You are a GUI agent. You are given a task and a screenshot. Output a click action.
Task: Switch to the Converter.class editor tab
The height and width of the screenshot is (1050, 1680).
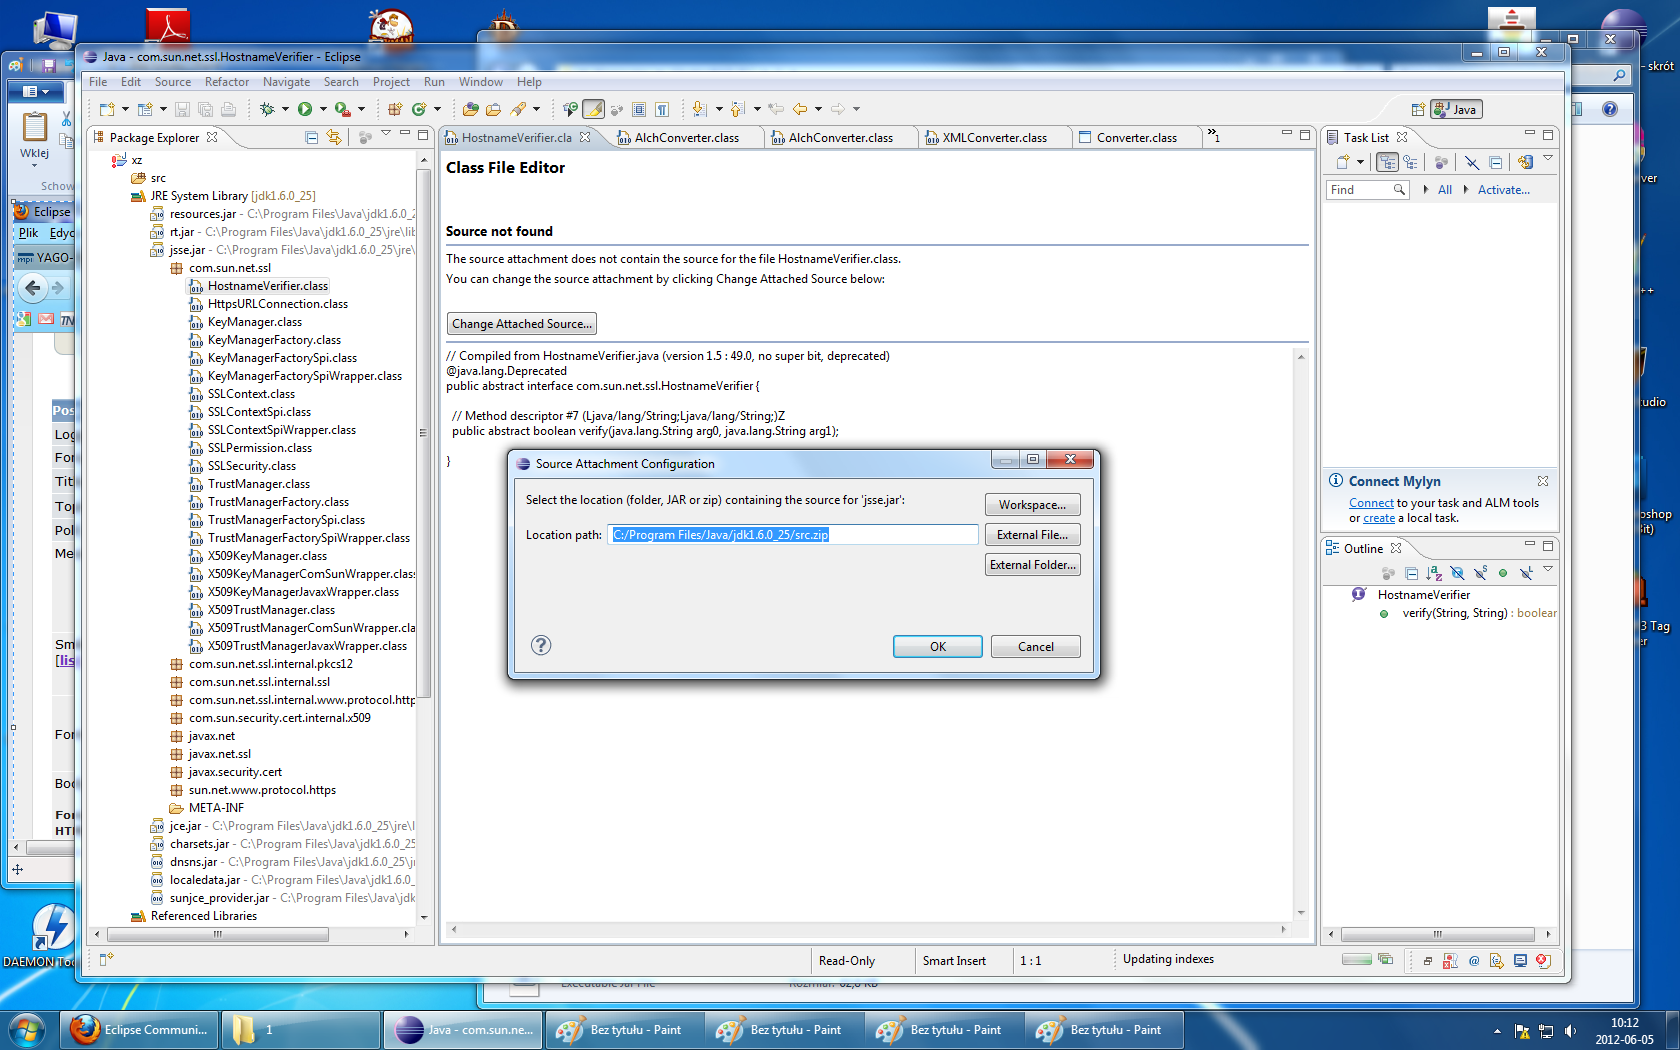[1137, 138]
